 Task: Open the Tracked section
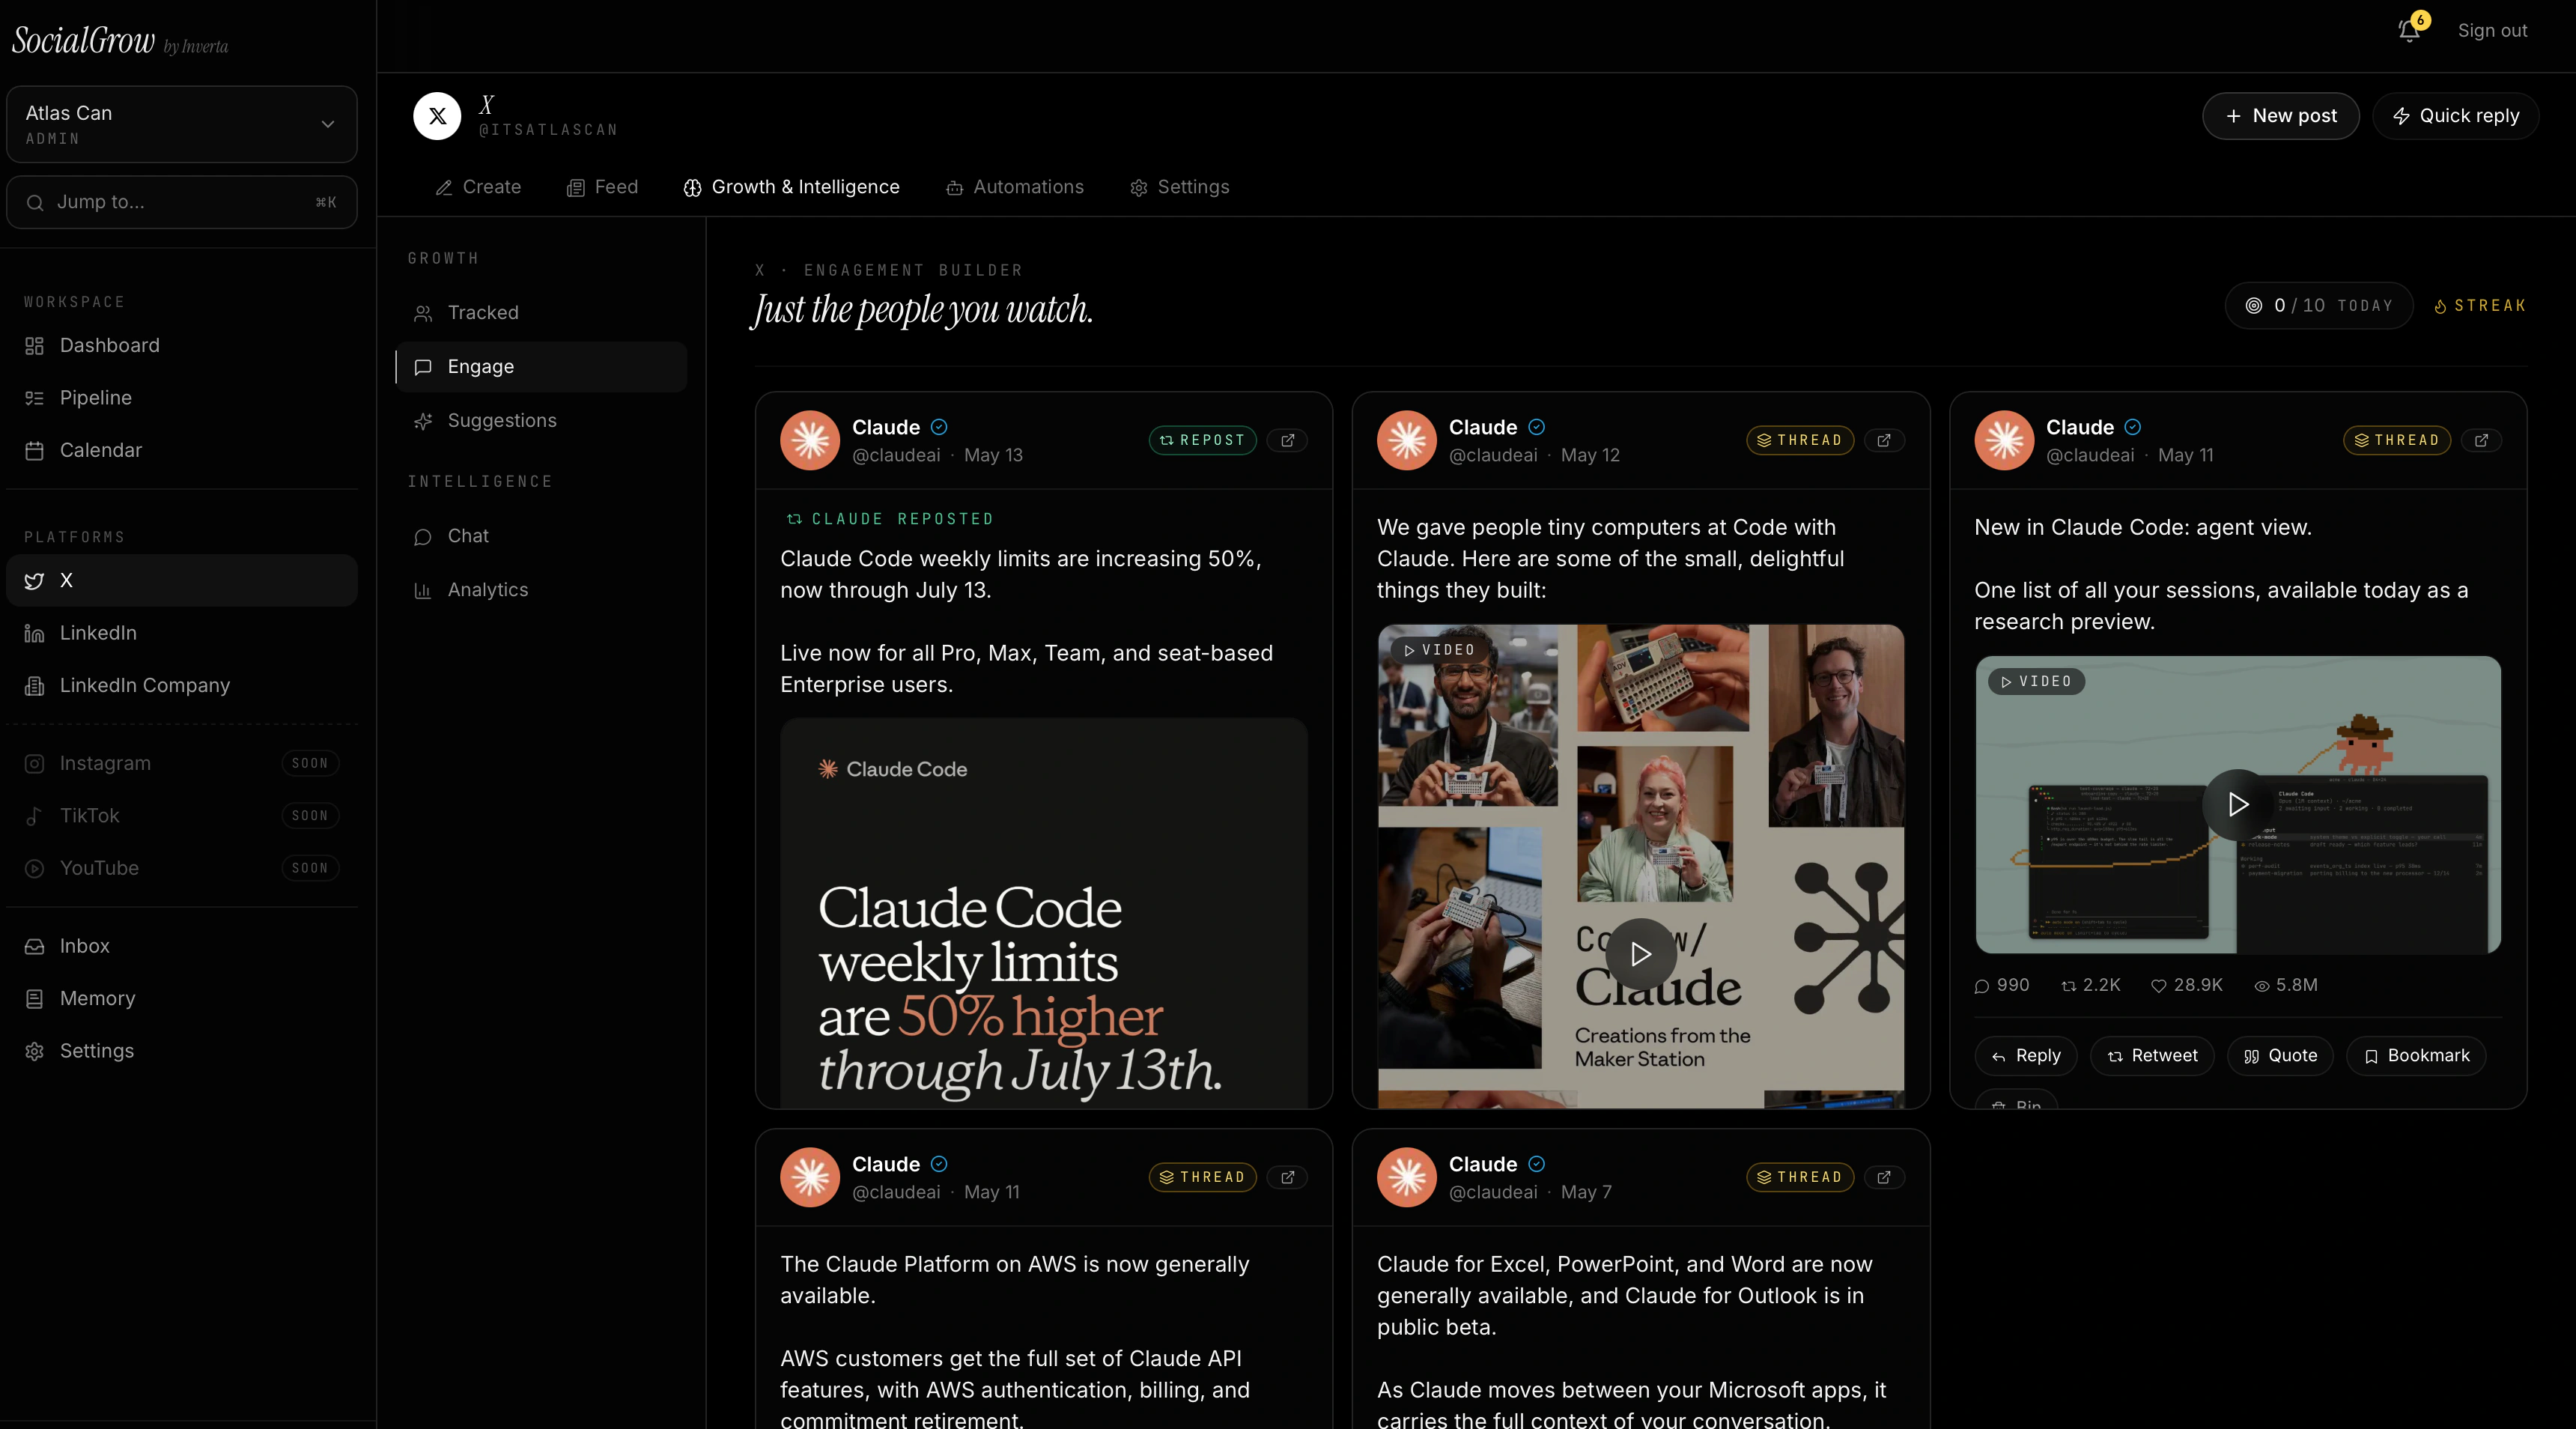coord(541,313)
